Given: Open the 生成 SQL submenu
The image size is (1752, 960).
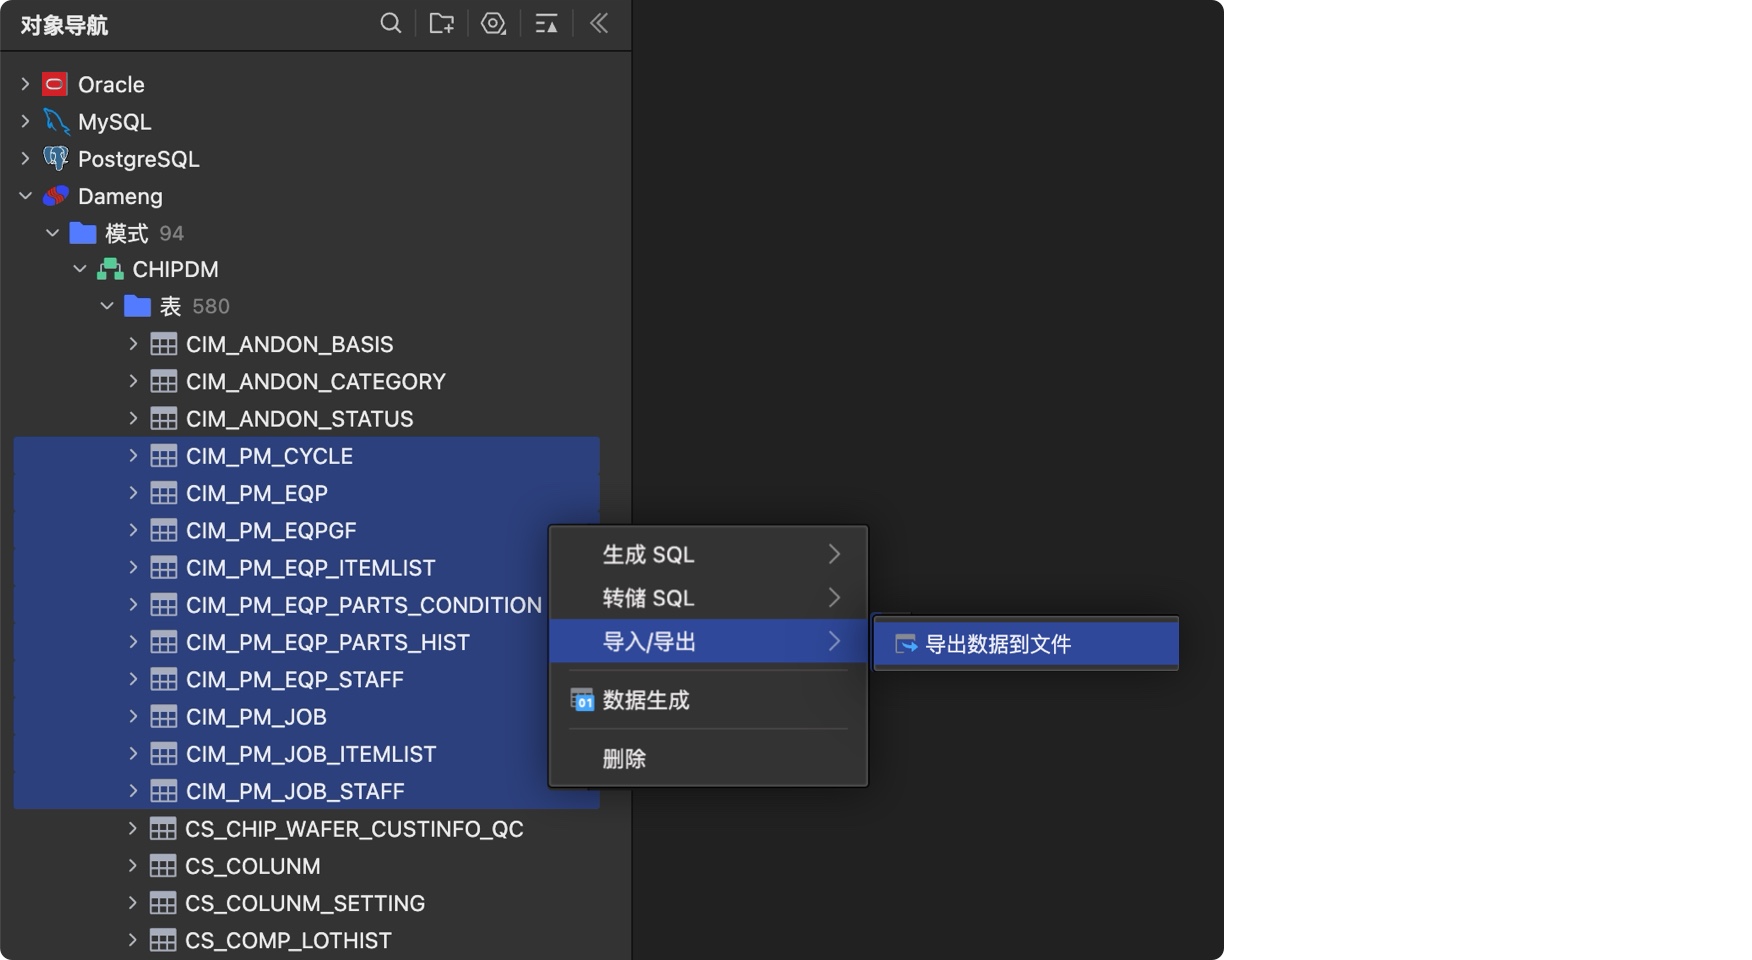Looking at the screenshot, I should pyautogui.click(x=708, y=554).
